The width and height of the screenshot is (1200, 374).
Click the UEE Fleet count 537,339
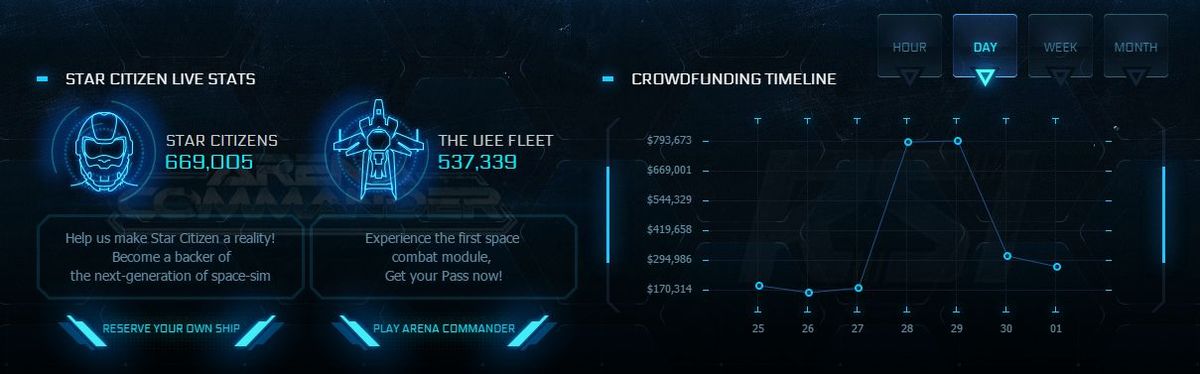pyautogui.click(x=477, y=162)
